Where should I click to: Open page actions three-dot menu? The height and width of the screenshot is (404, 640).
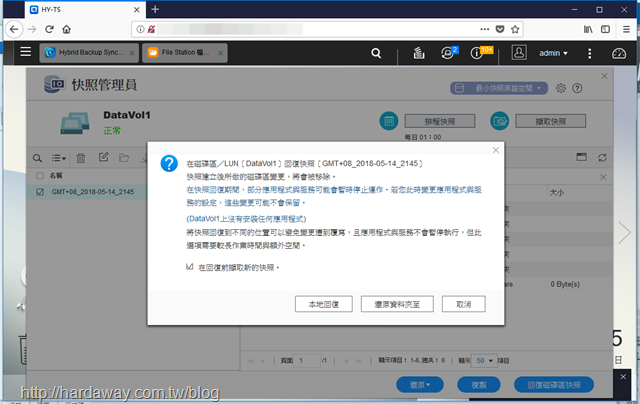pyautogui.click(x=484, y=29)
